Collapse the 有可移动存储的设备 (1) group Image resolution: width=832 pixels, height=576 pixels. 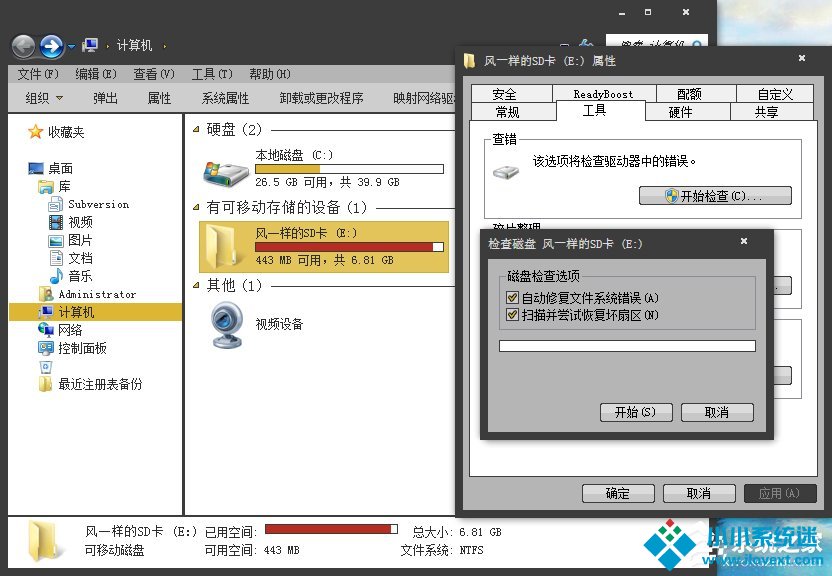(x=196, y=207)
